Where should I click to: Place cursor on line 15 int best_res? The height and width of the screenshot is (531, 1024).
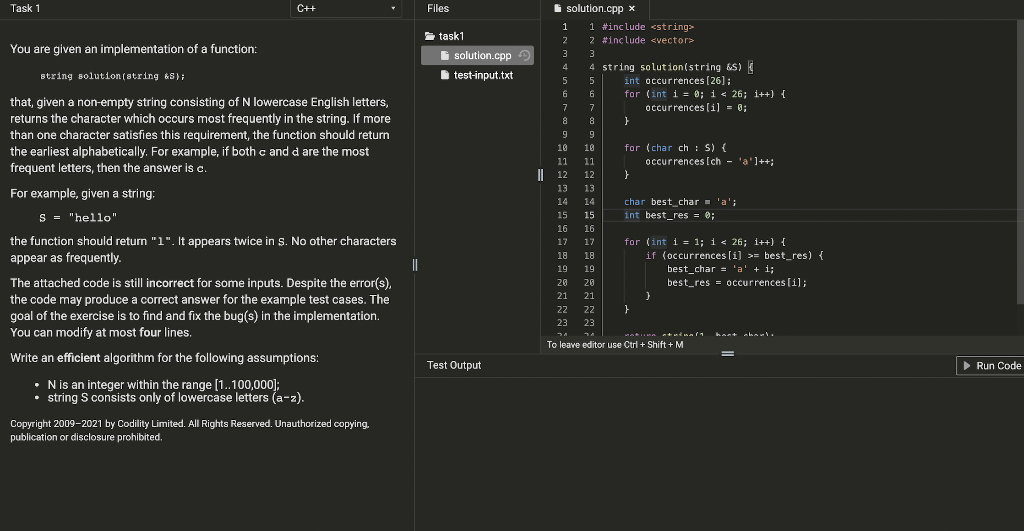coord(669,215)
